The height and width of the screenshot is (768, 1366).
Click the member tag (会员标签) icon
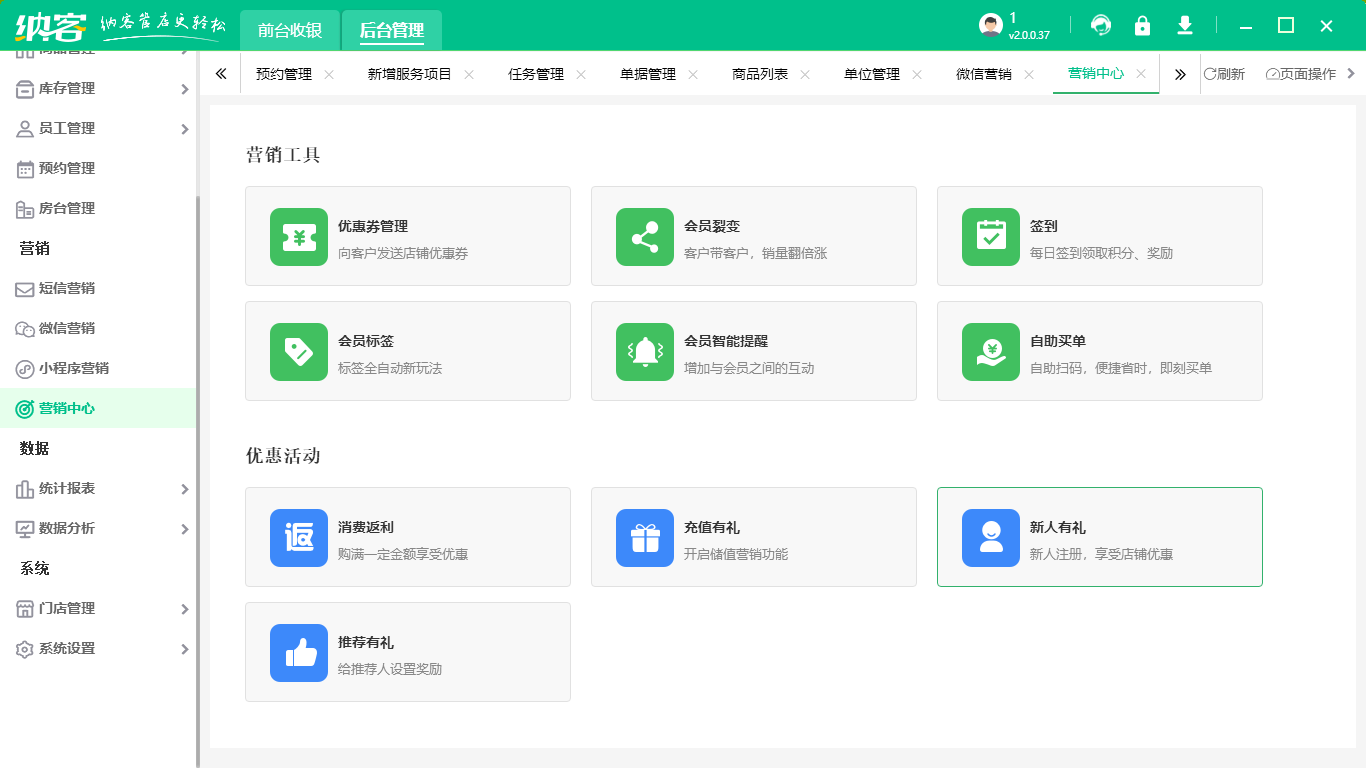coord(299,352)
